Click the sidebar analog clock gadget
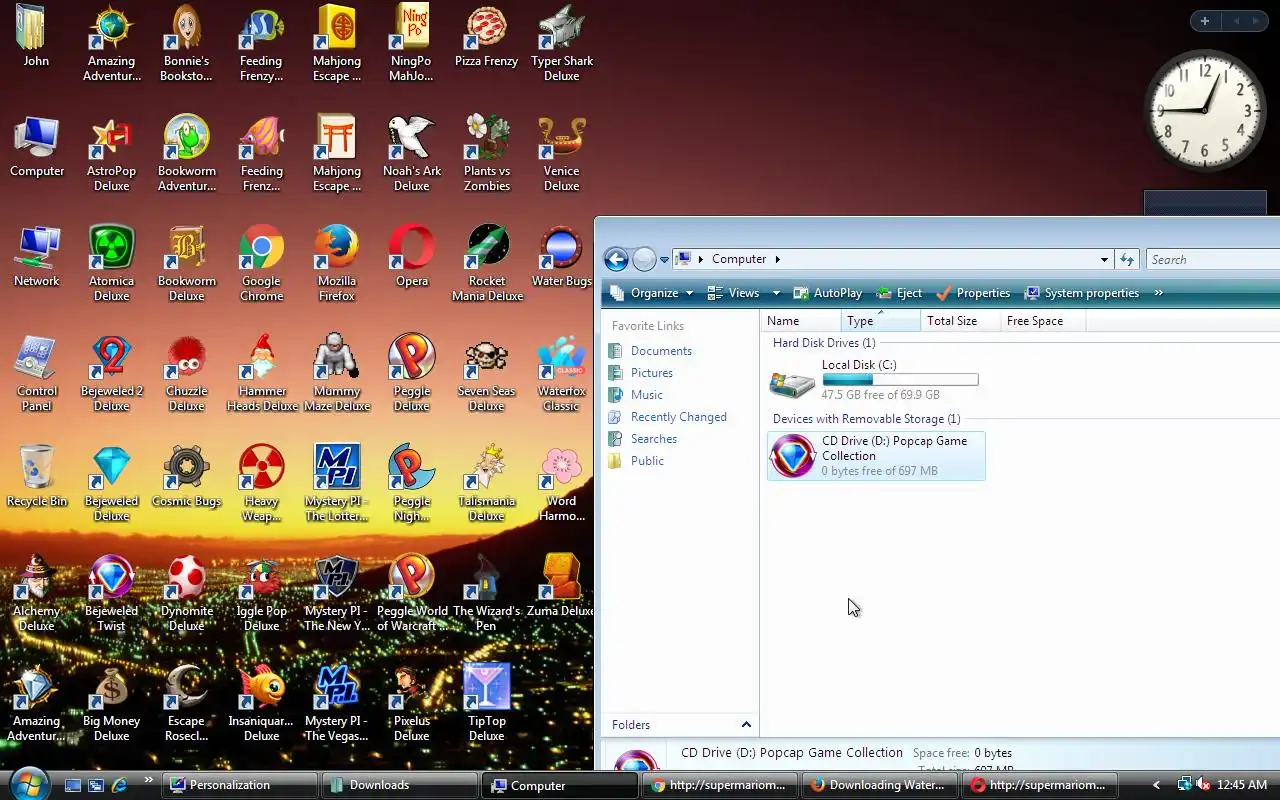Image resolution: width=1280 pixels, height=800 pixels. pos(1205,110)
